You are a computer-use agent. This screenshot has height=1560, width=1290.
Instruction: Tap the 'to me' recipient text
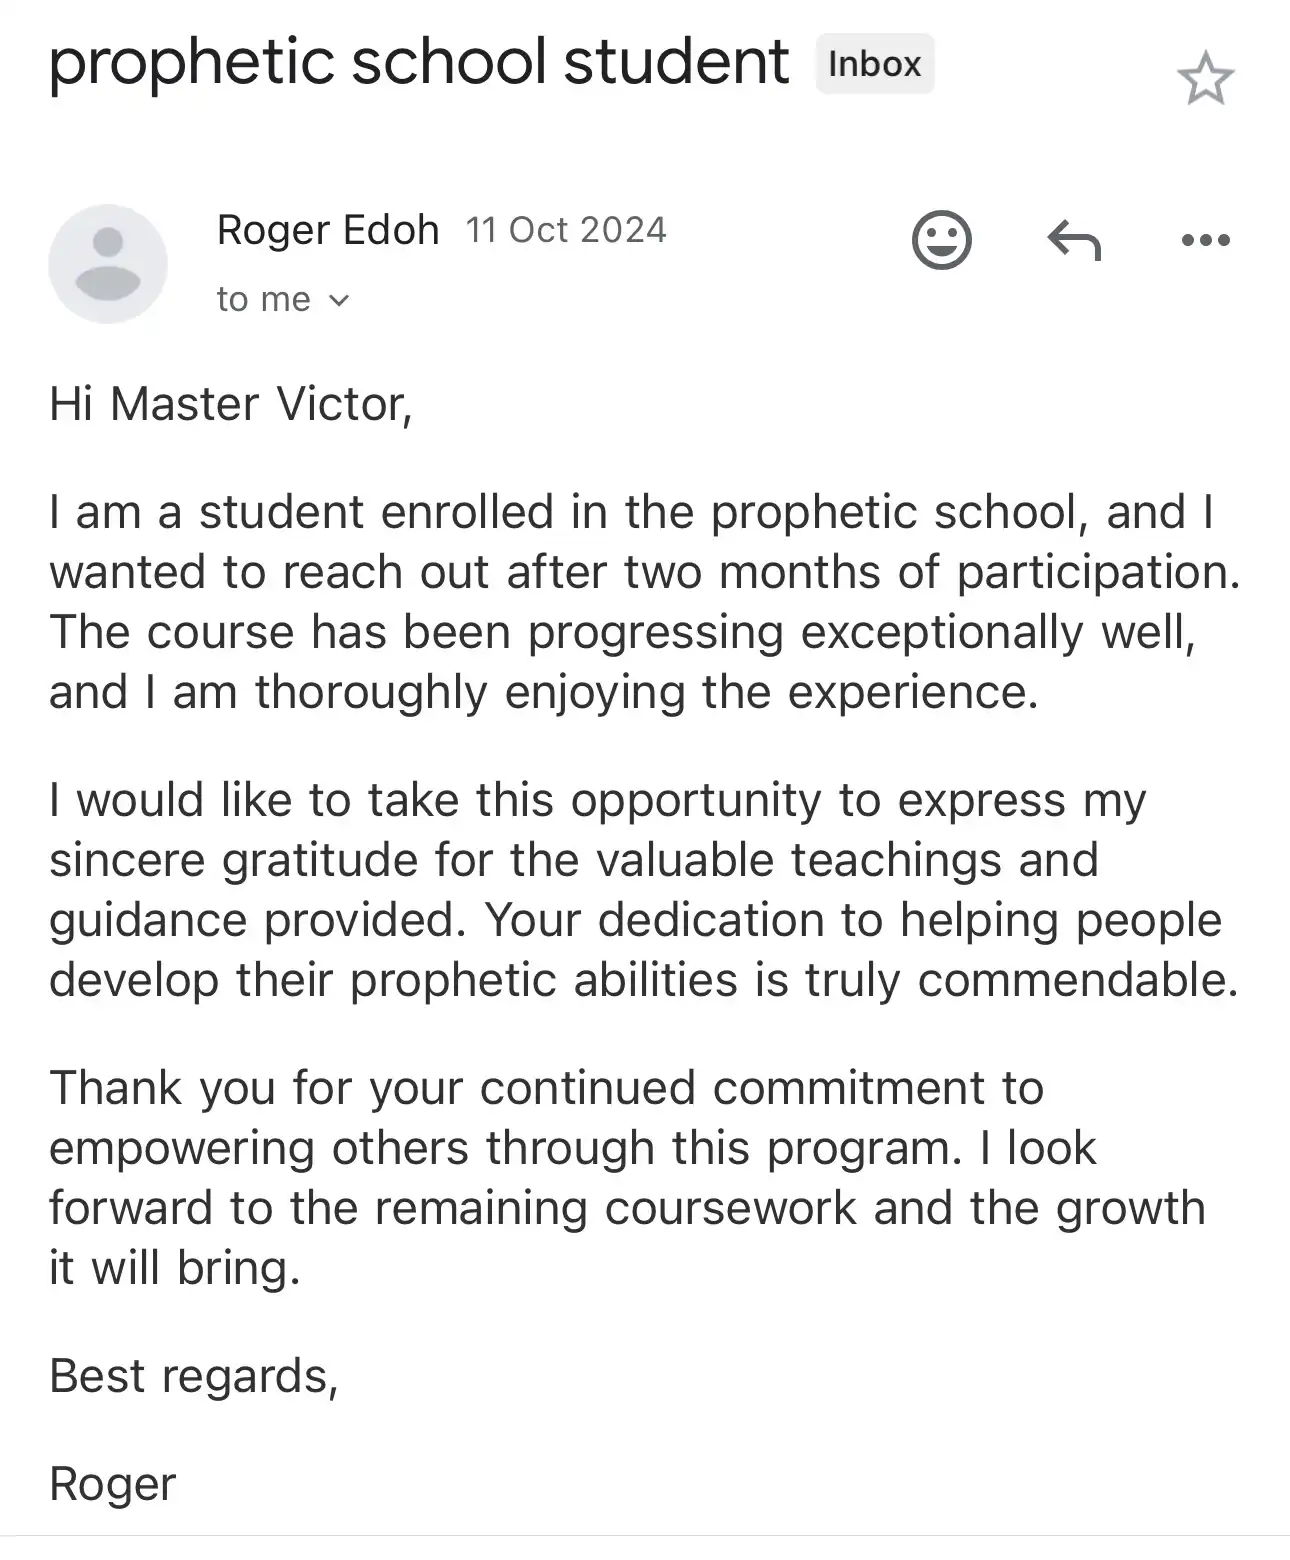(264, 299)
